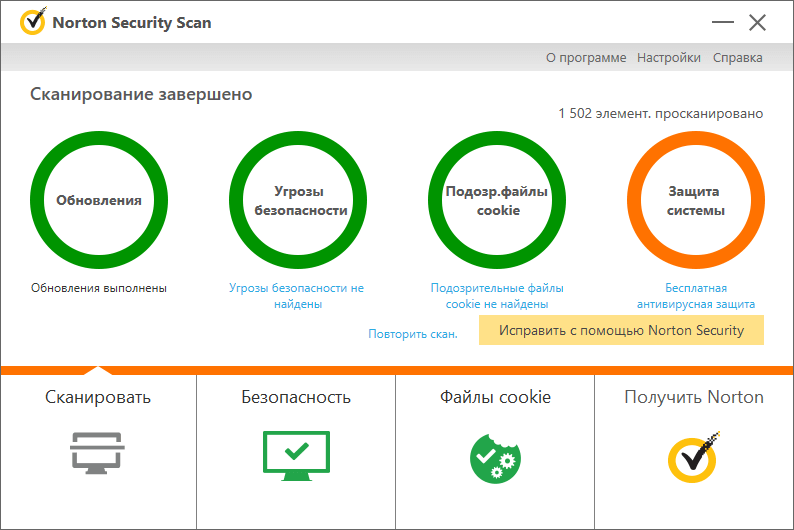Click the green cookie icon

(495, 455)
